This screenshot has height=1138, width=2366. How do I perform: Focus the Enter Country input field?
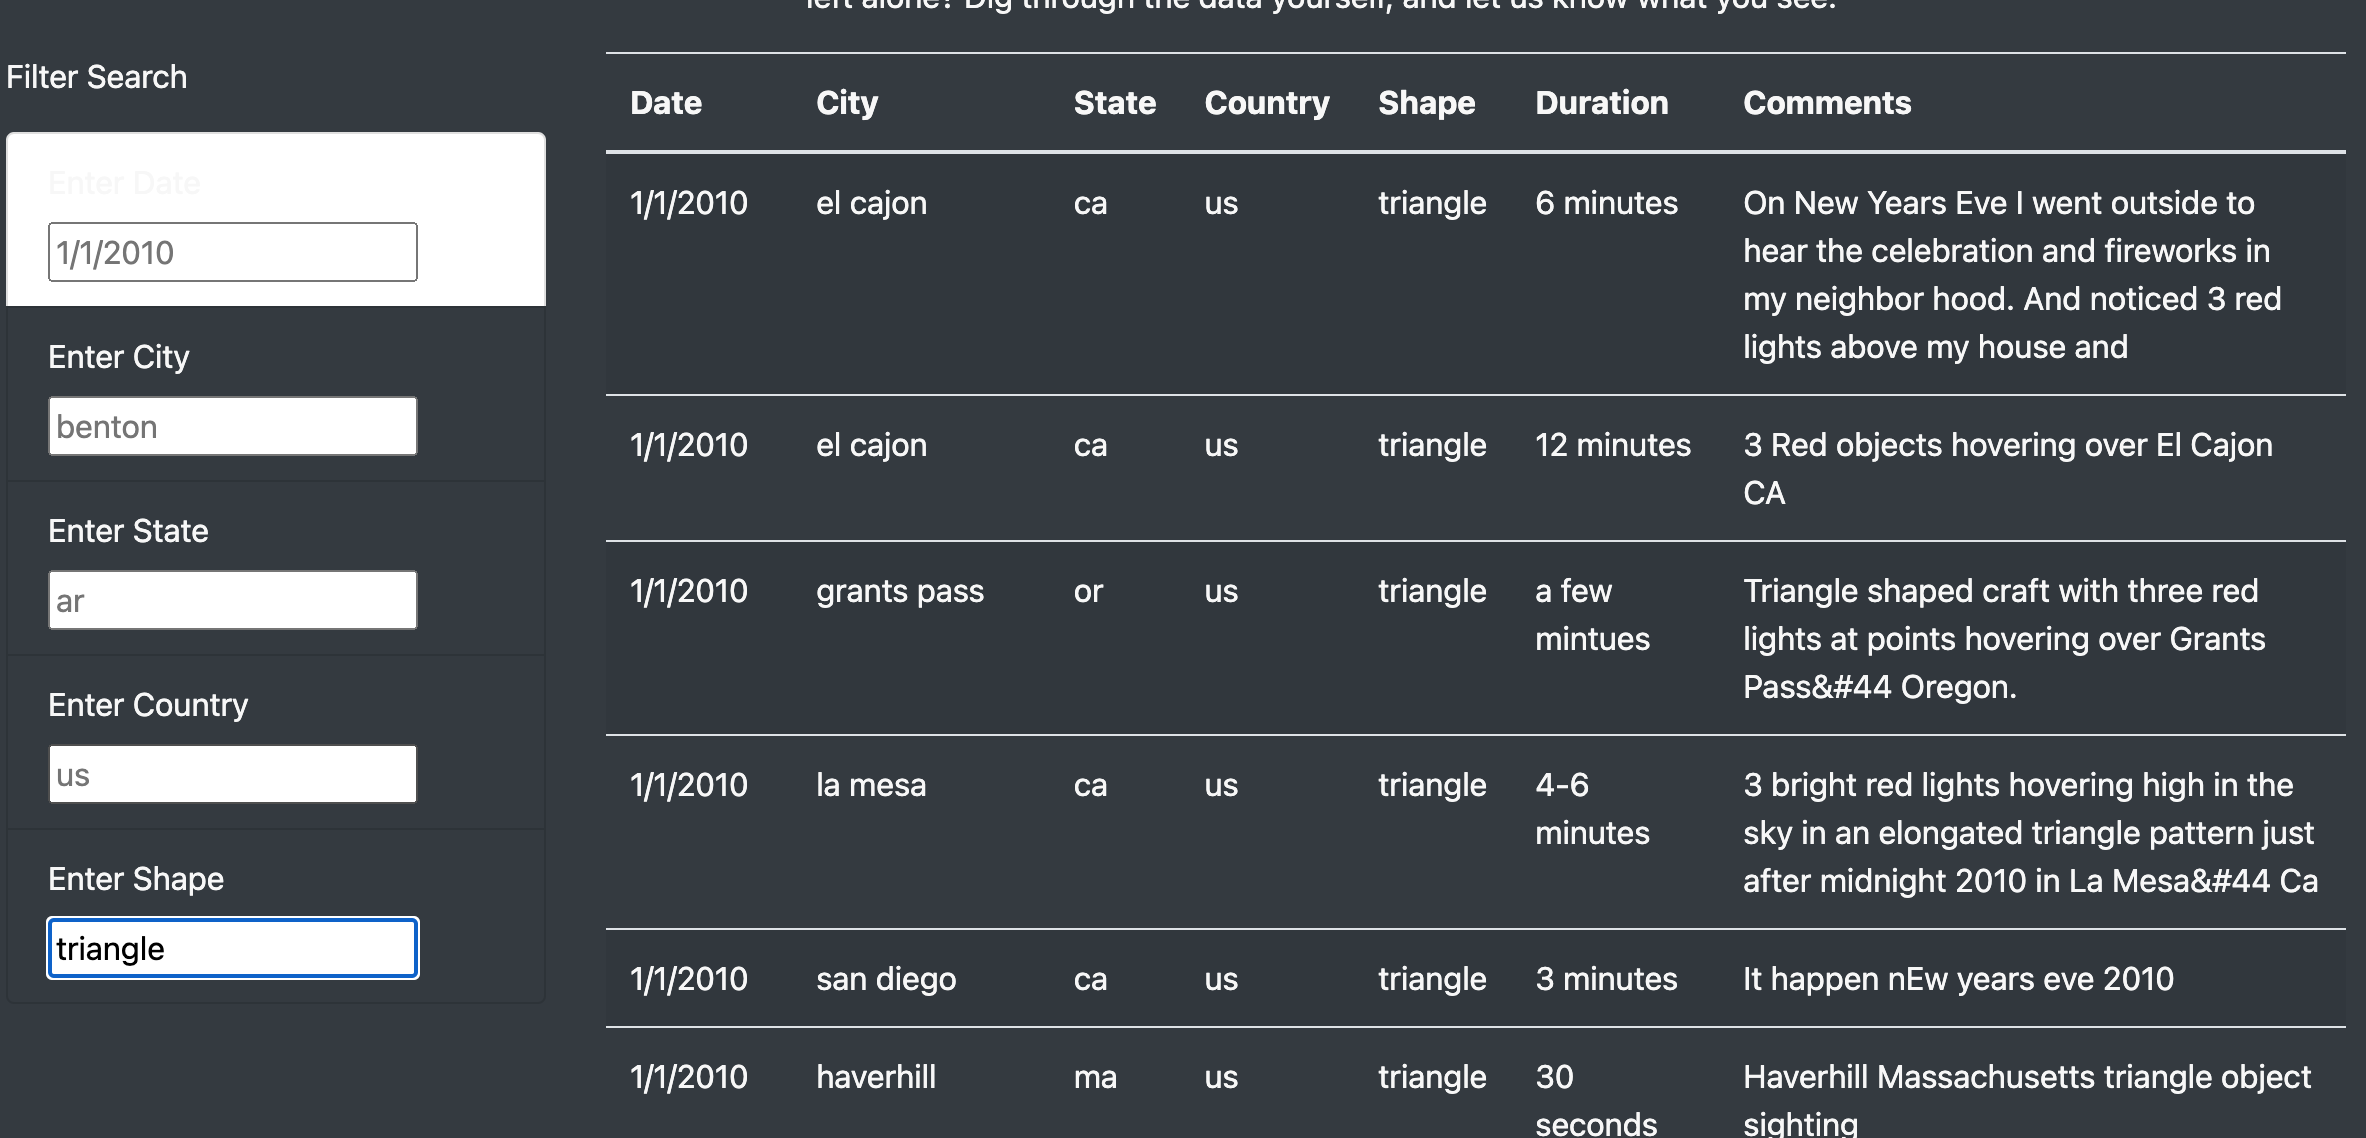(232, 773)
